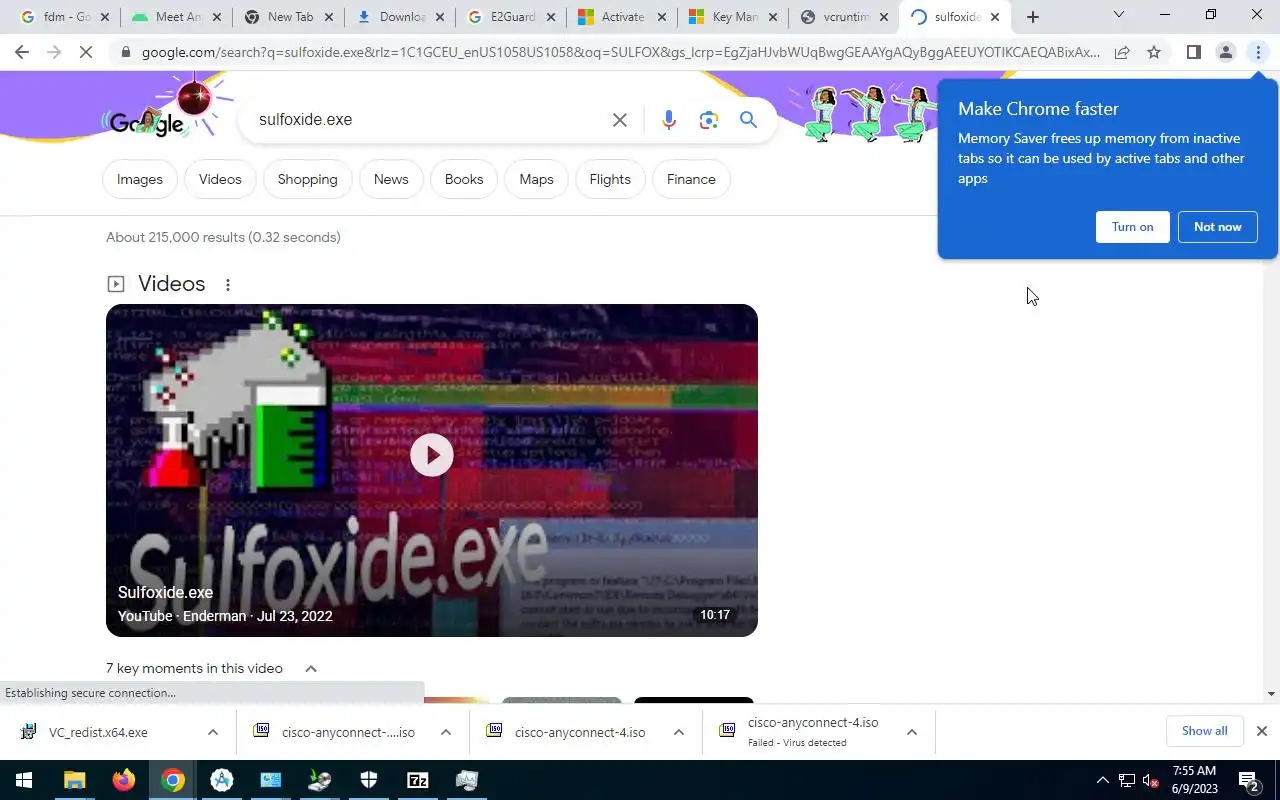Image resolution: width=1280 pixels, height=800 pixels.
Task: Submit search with magnifier icon
Action: 748,120
